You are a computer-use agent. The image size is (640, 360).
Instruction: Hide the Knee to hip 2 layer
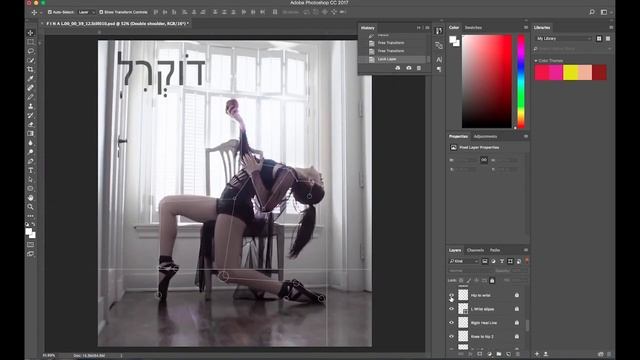(451, 337)
